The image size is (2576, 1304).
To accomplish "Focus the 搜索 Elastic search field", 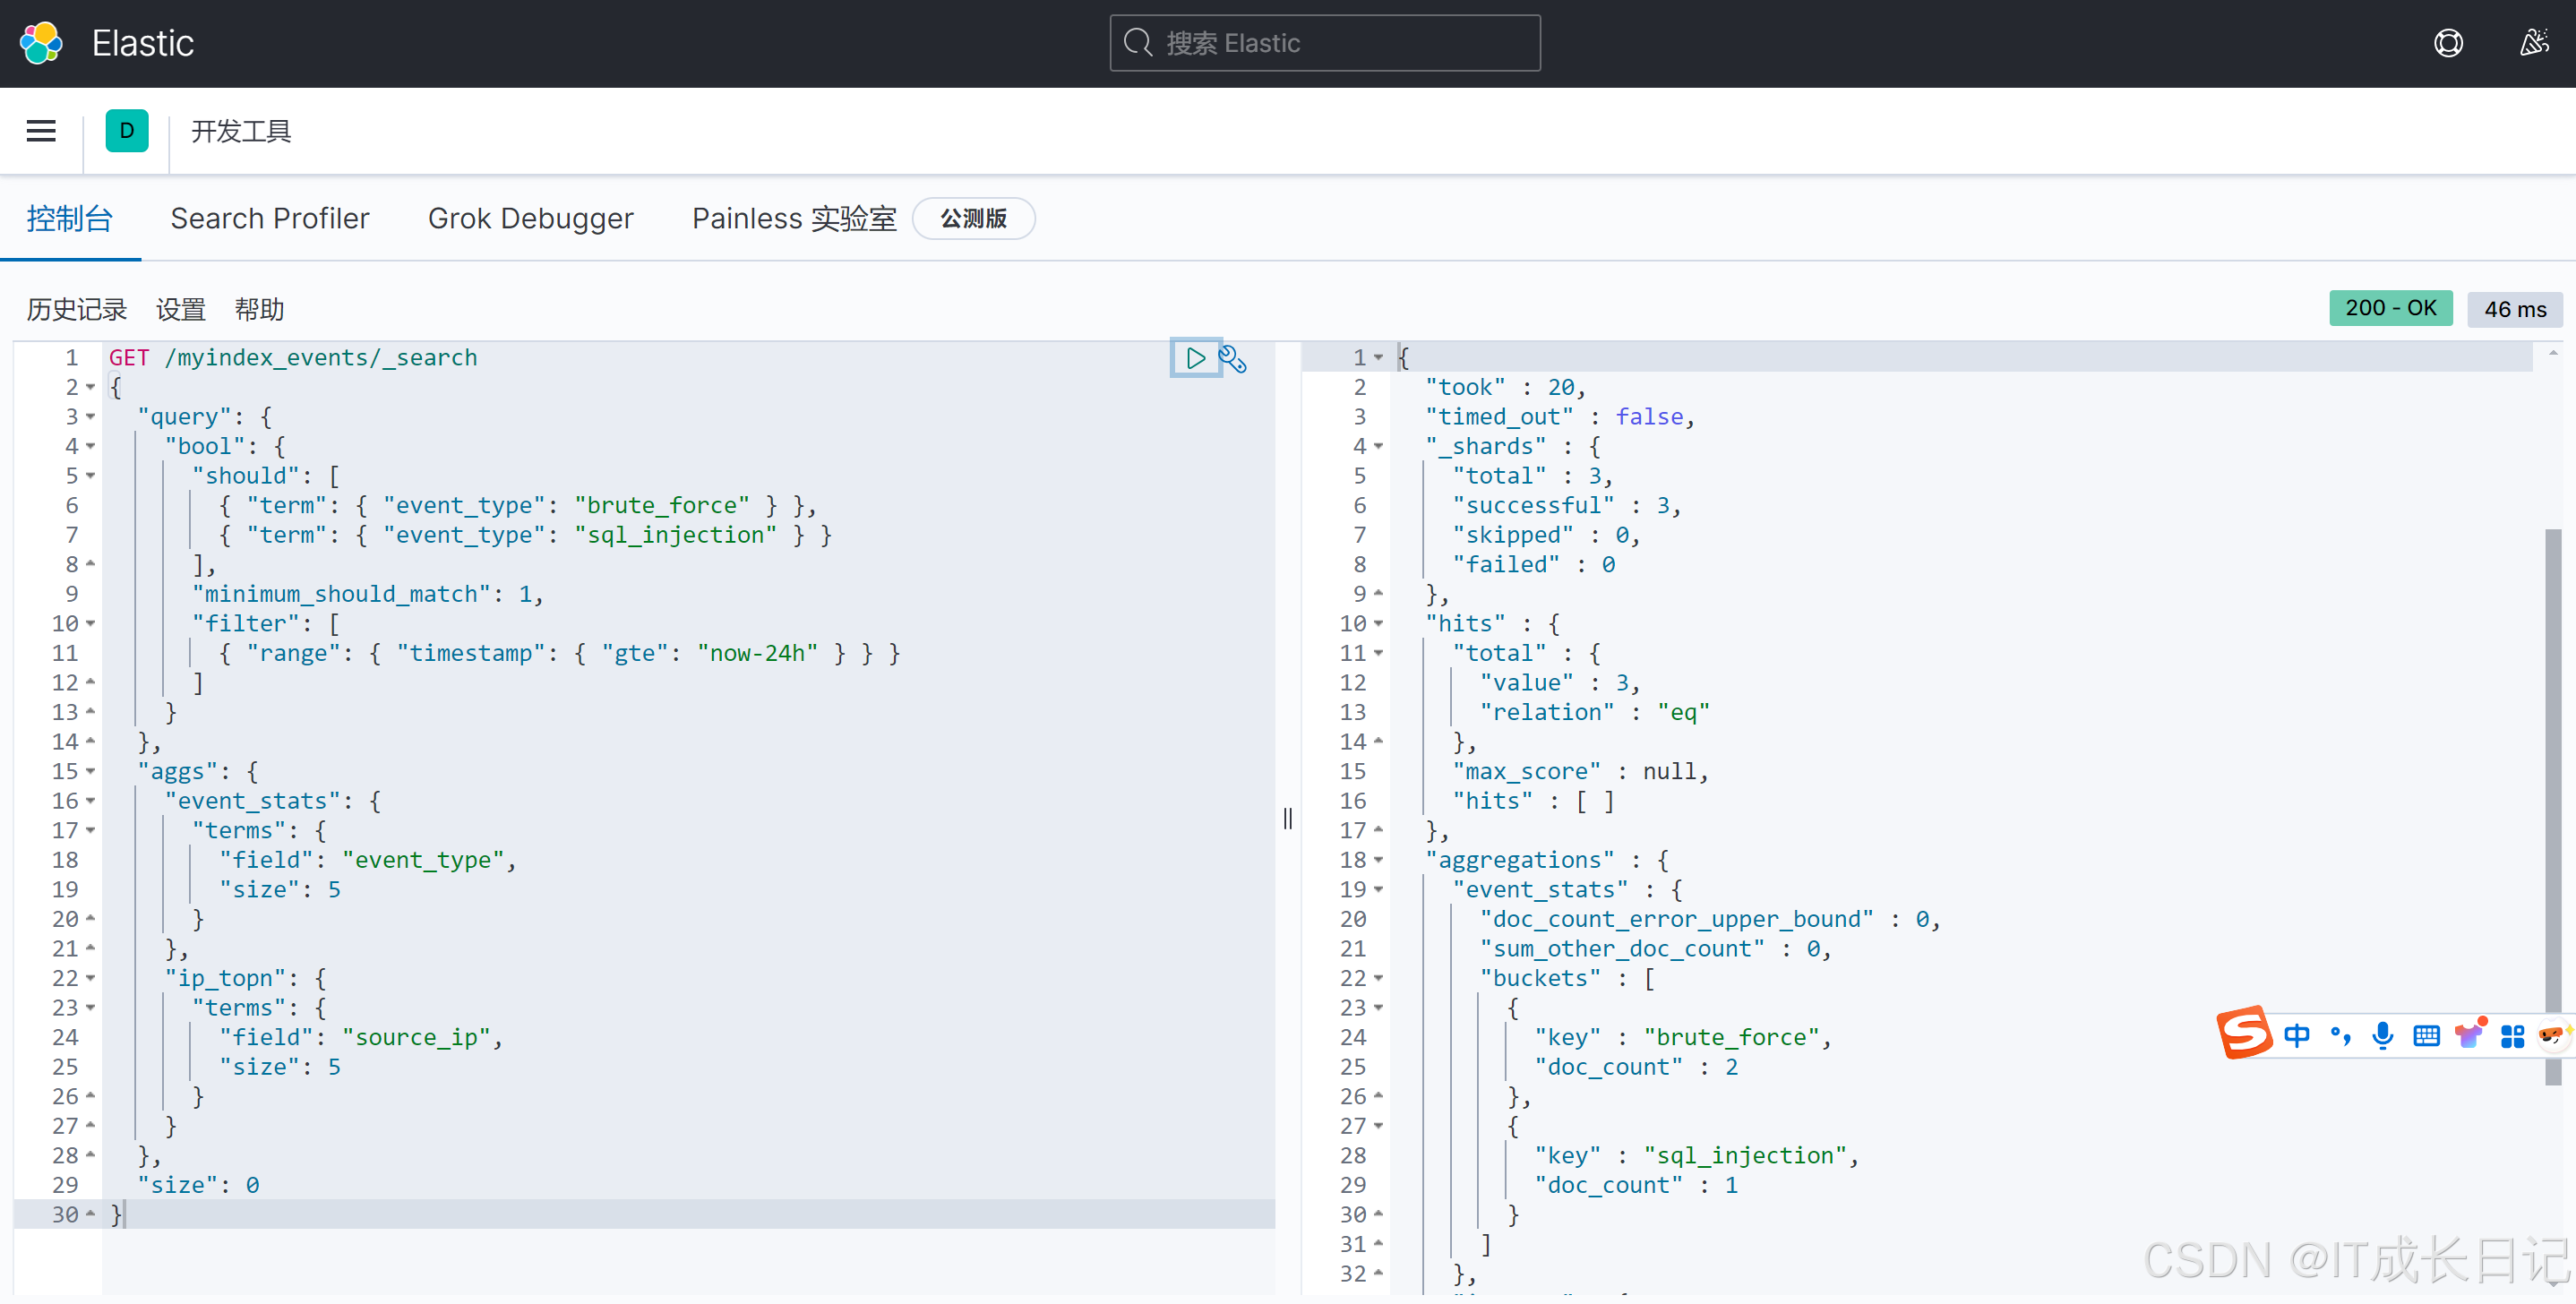I will (1325, 43).
